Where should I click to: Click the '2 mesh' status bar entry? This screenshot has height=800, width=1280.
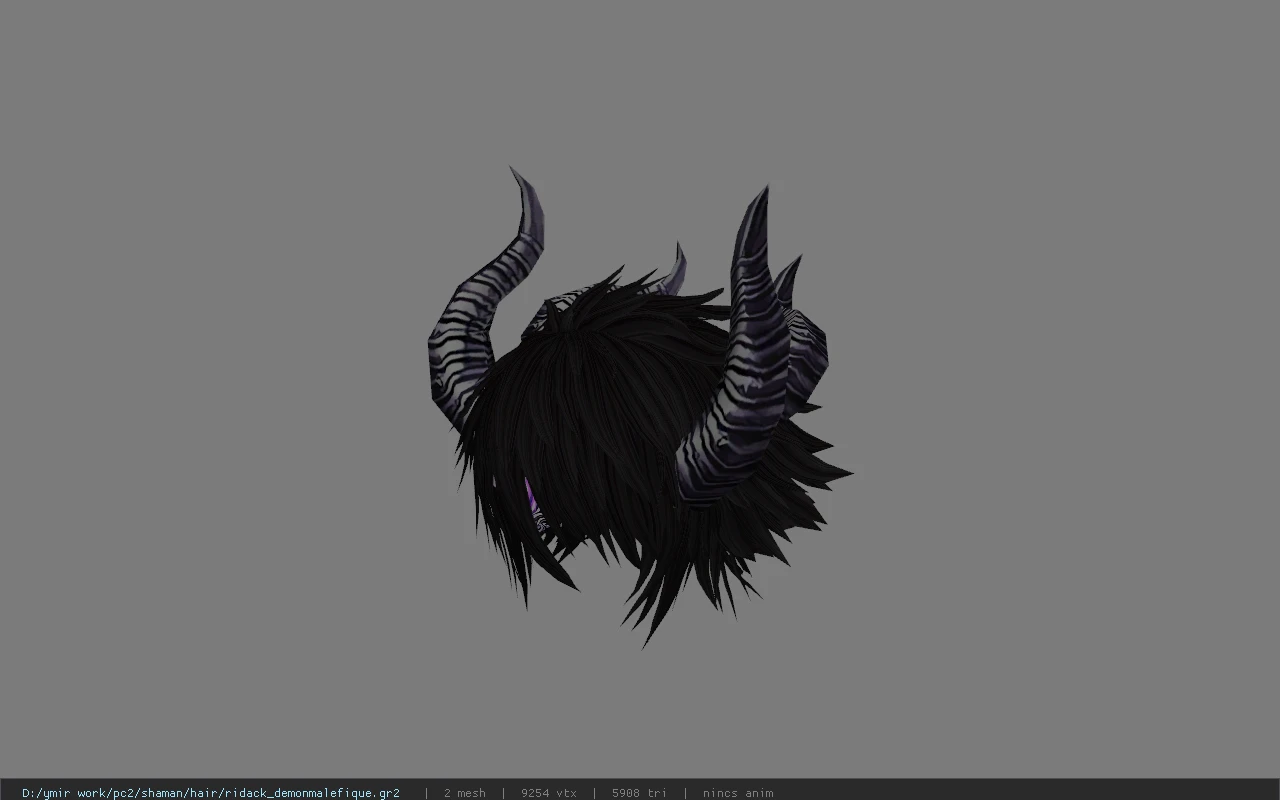pyautogui.click(x=465, y=793)
